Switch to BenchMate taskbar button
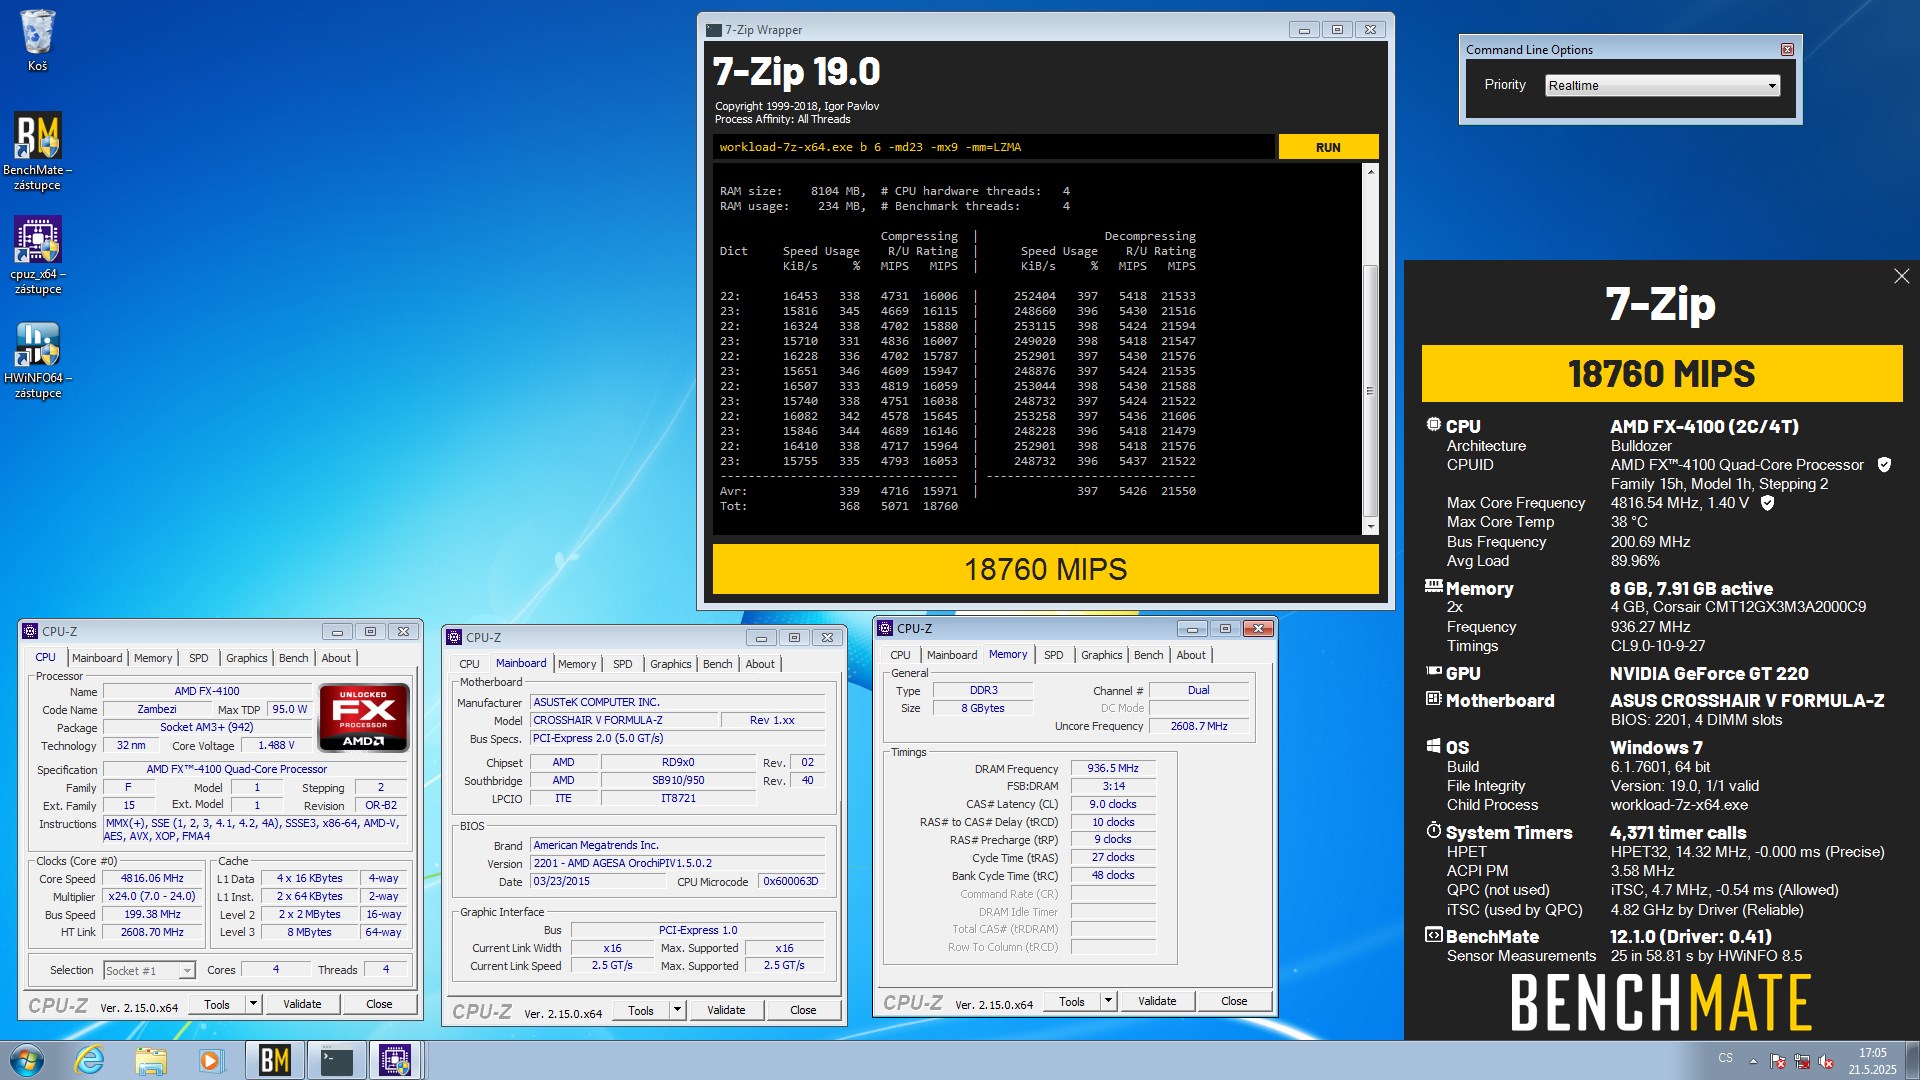Viewport: 1920px width, 1080px height. point(274,1060)
